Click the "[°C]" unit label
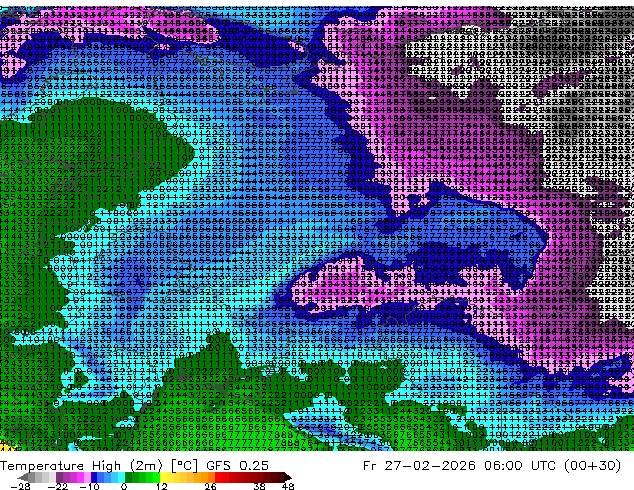Viewport: 634px width, 490px height. (x=184, y=466)
